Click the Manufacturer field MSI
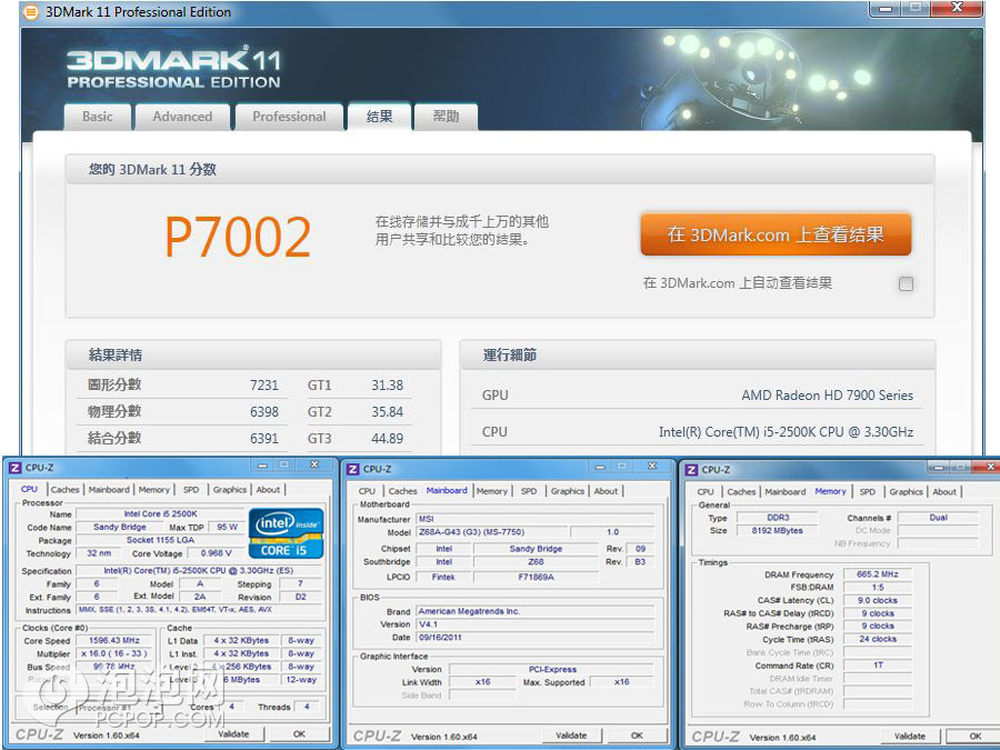The height and width of the screenshot is (750, 1000). click(535, 518)
